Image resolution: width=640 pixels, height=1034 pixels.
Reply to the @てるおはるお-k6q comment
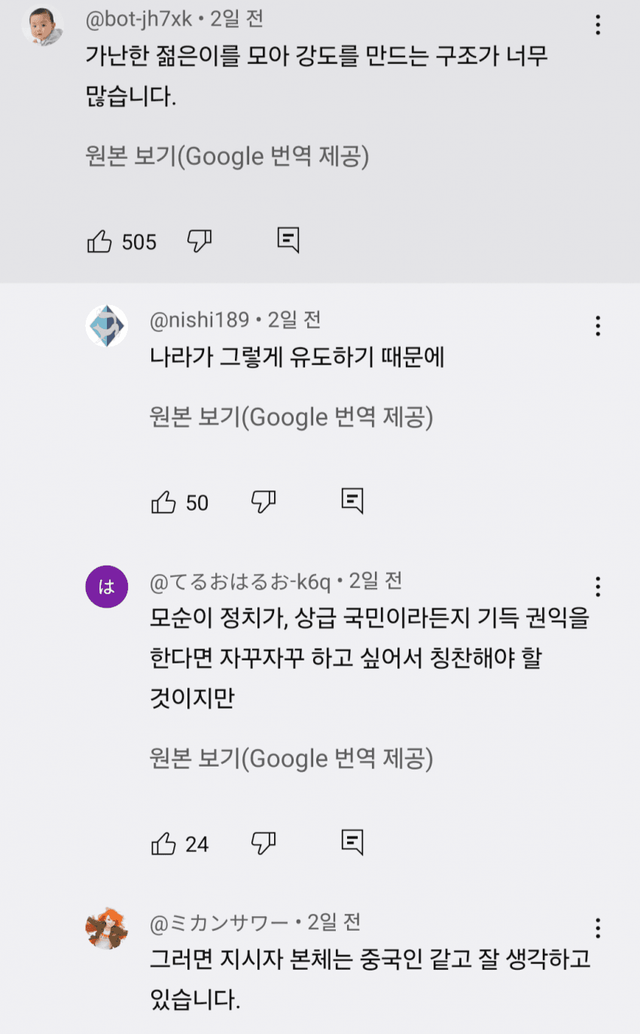pos(351,843)
